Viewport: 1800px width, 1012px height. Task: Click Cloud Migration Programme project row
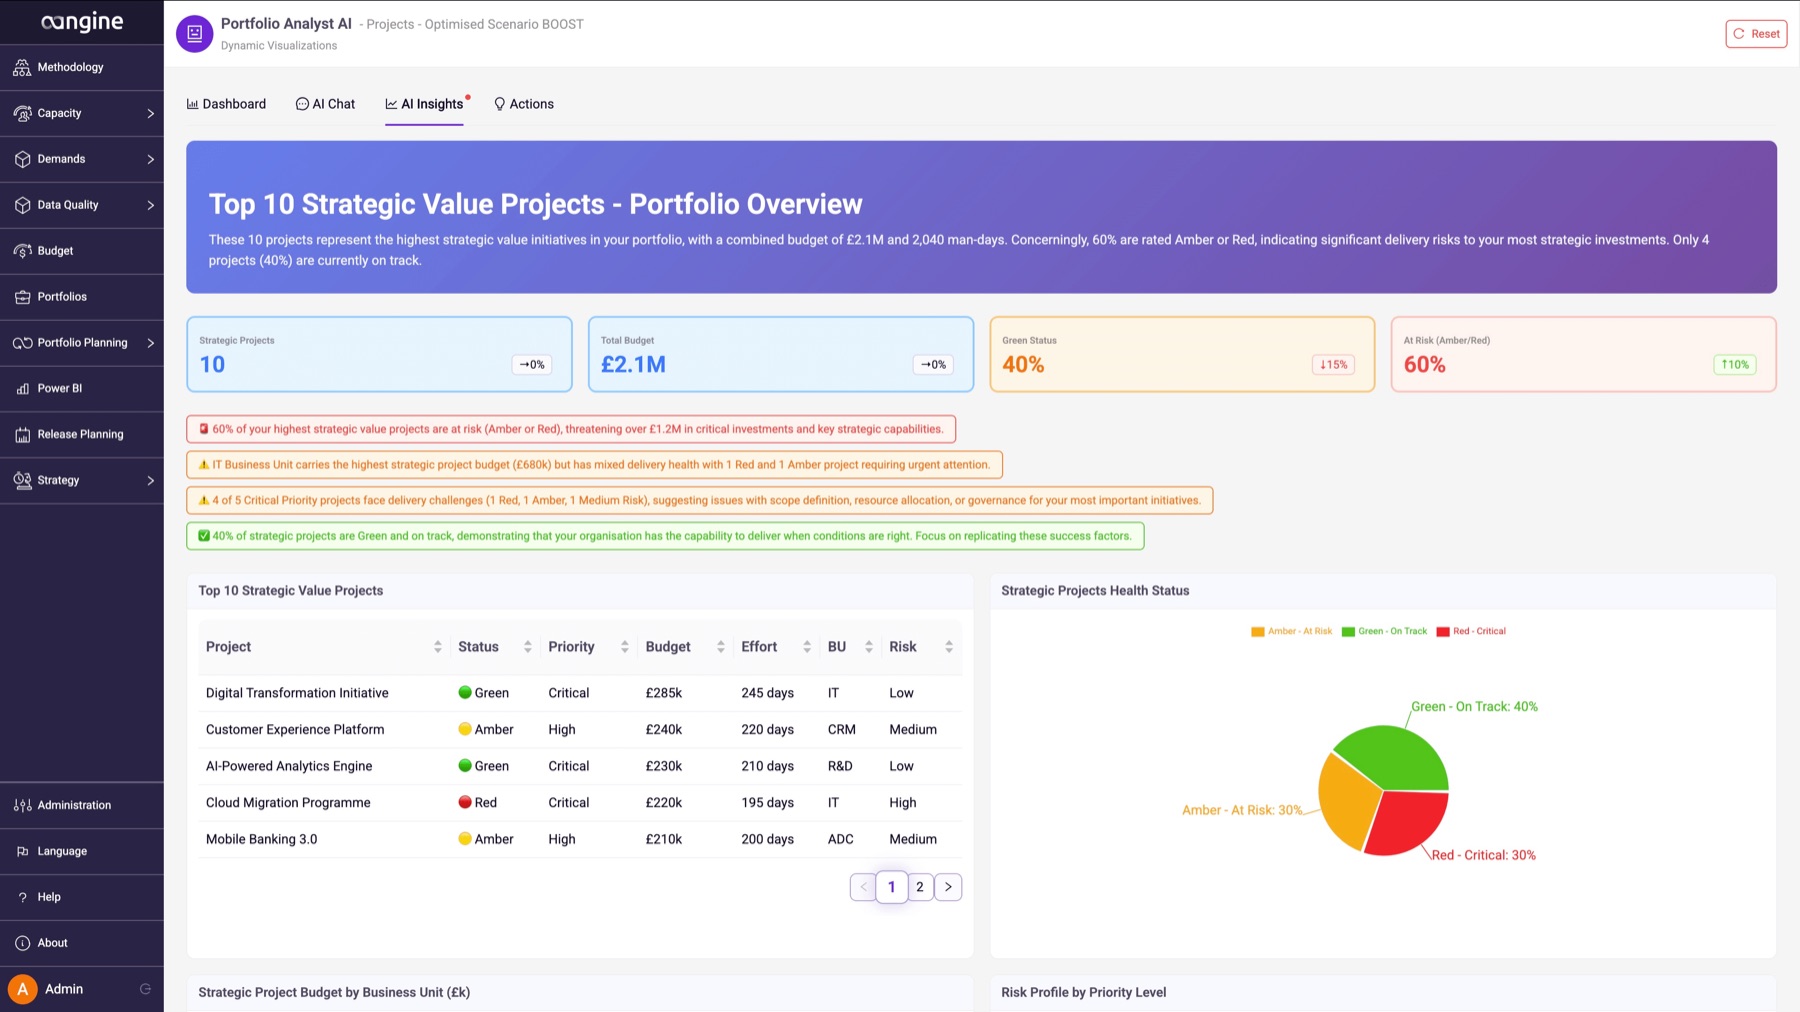580,803
